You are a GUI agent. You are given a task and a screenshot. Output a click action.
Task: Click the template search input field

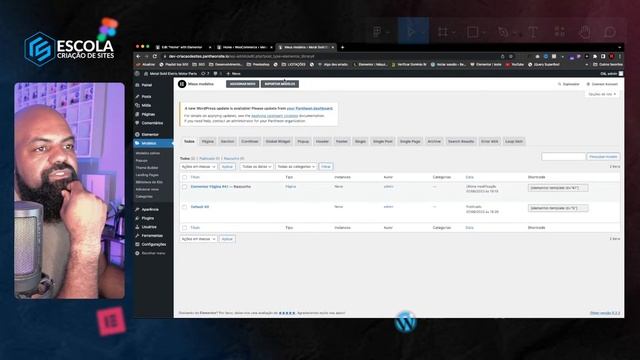pos(563,156)
